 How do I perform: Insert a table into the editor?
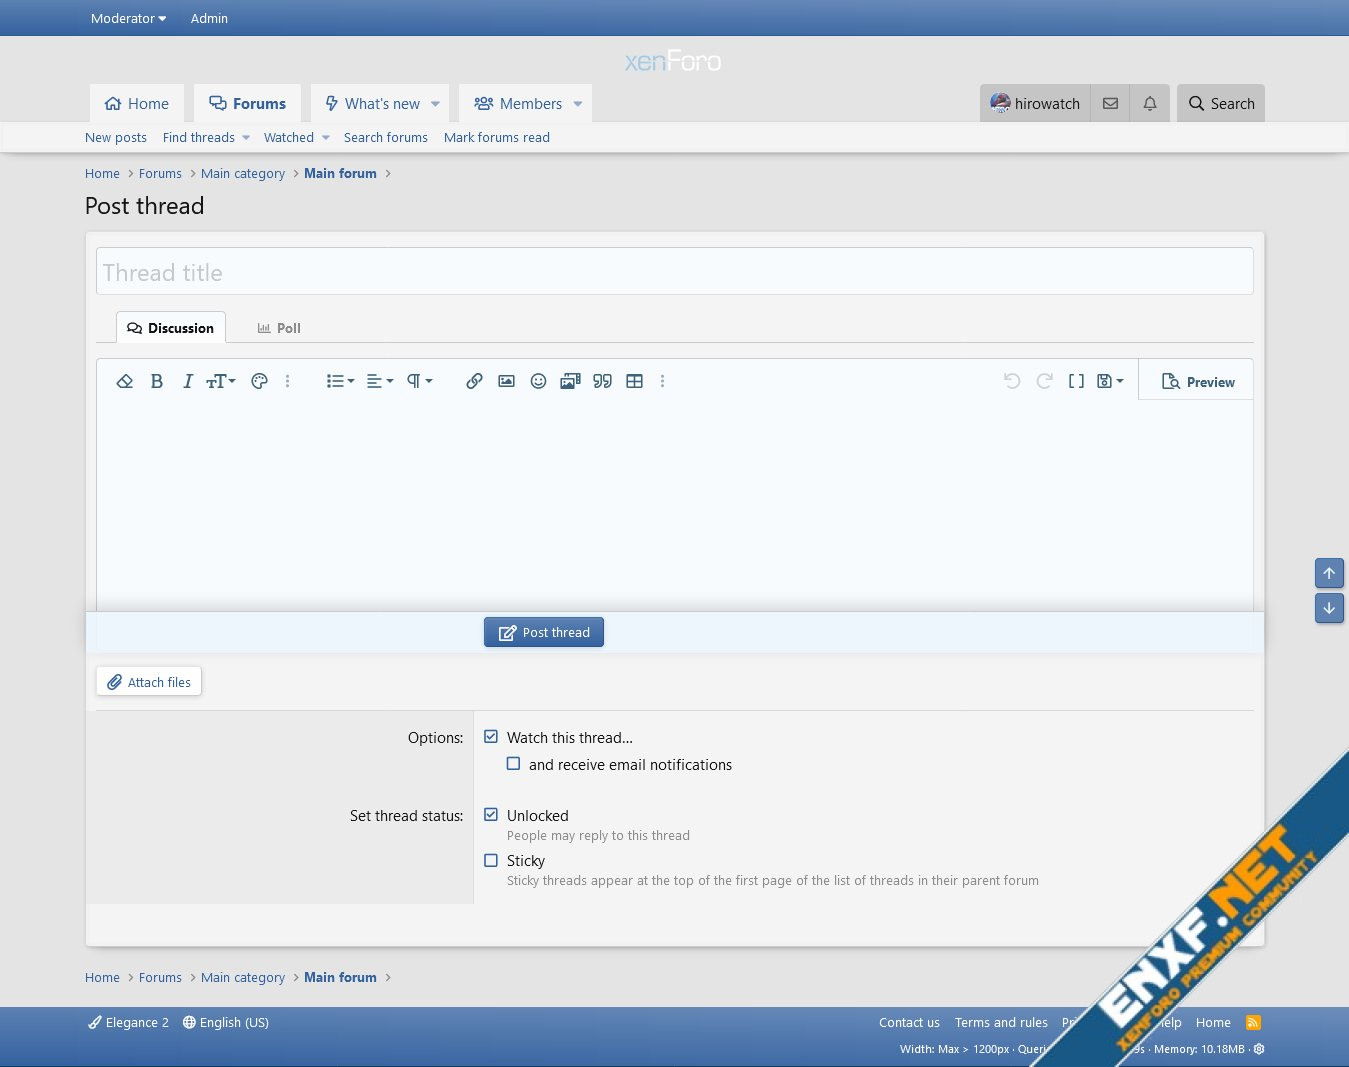(634, 381)
